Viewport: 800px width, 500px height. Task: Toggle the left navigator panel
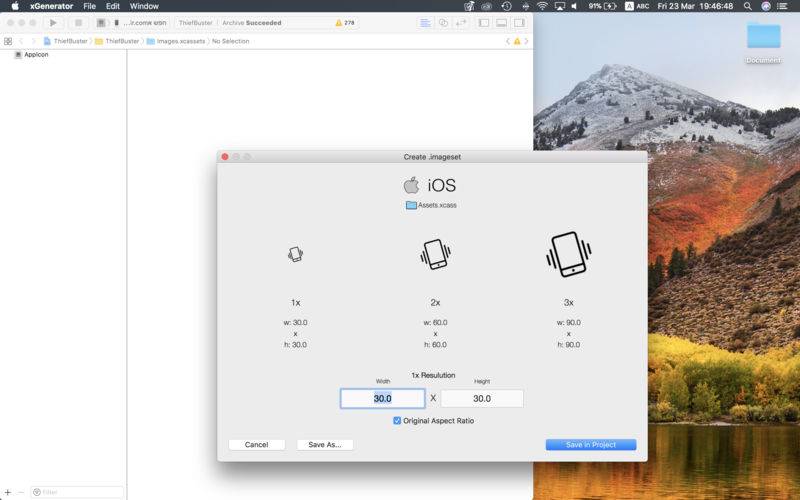[484, 22]
